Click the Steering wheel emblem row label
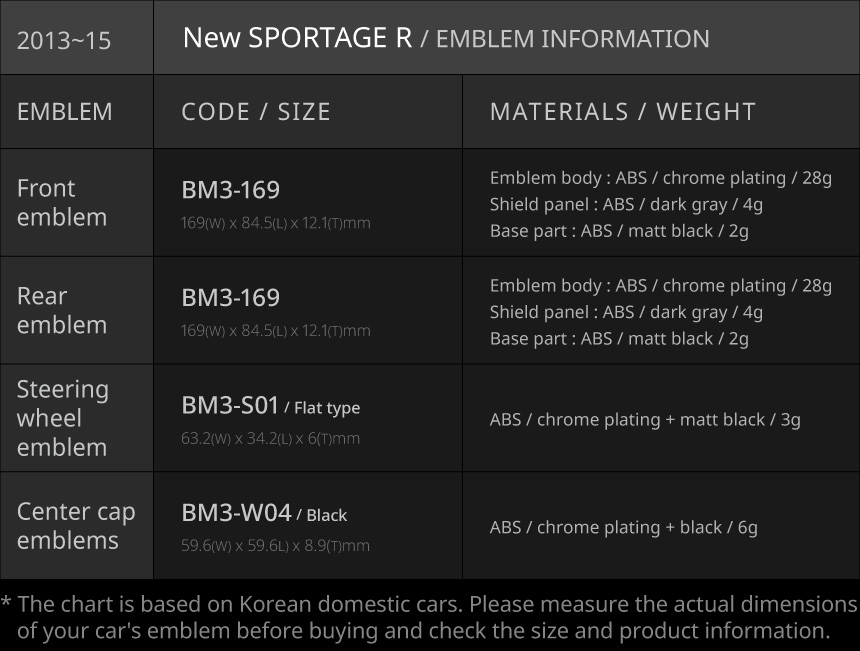This screenshot has width=860, height=651. tap(63, 418)
